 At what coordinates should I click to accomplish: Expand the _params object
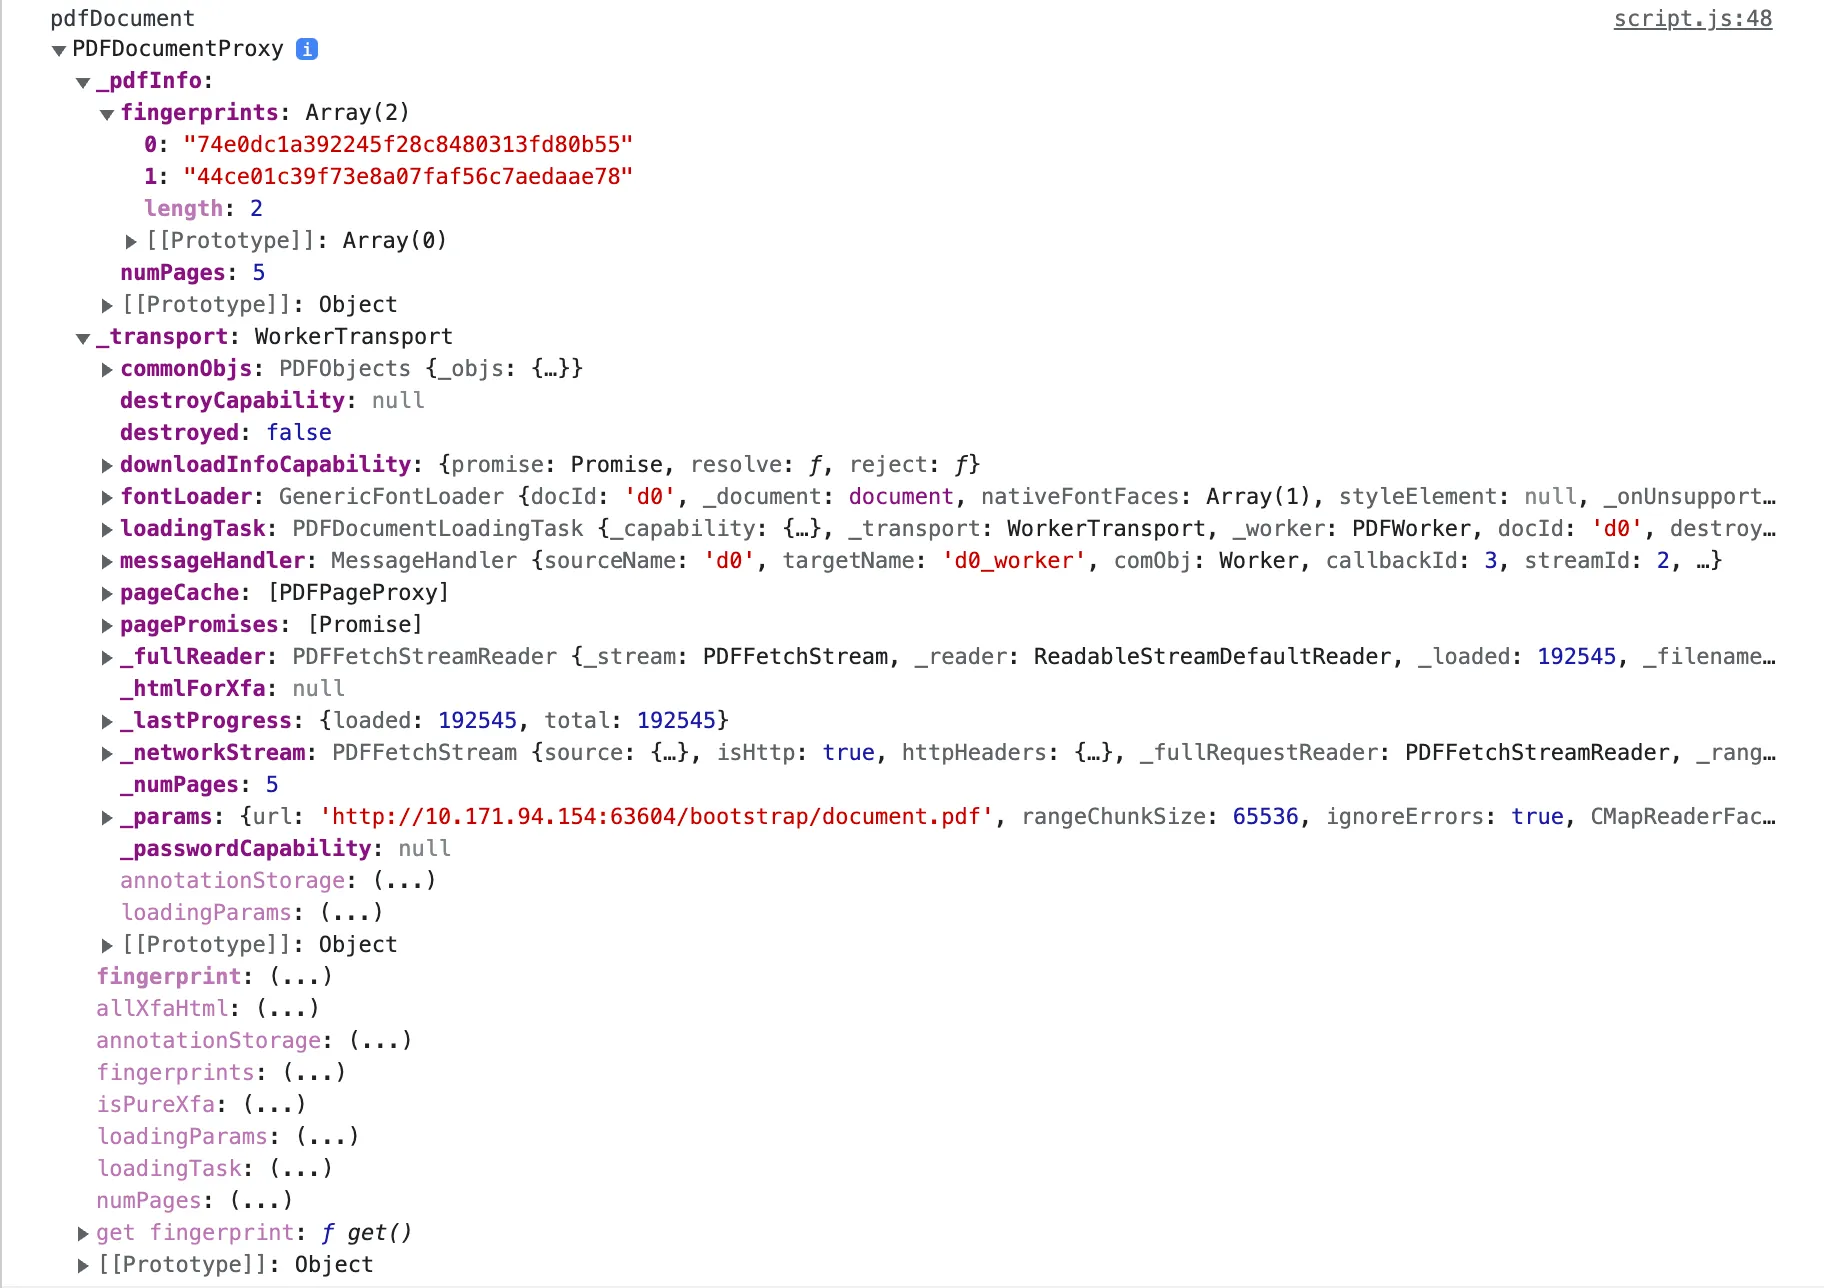(107, 816)
